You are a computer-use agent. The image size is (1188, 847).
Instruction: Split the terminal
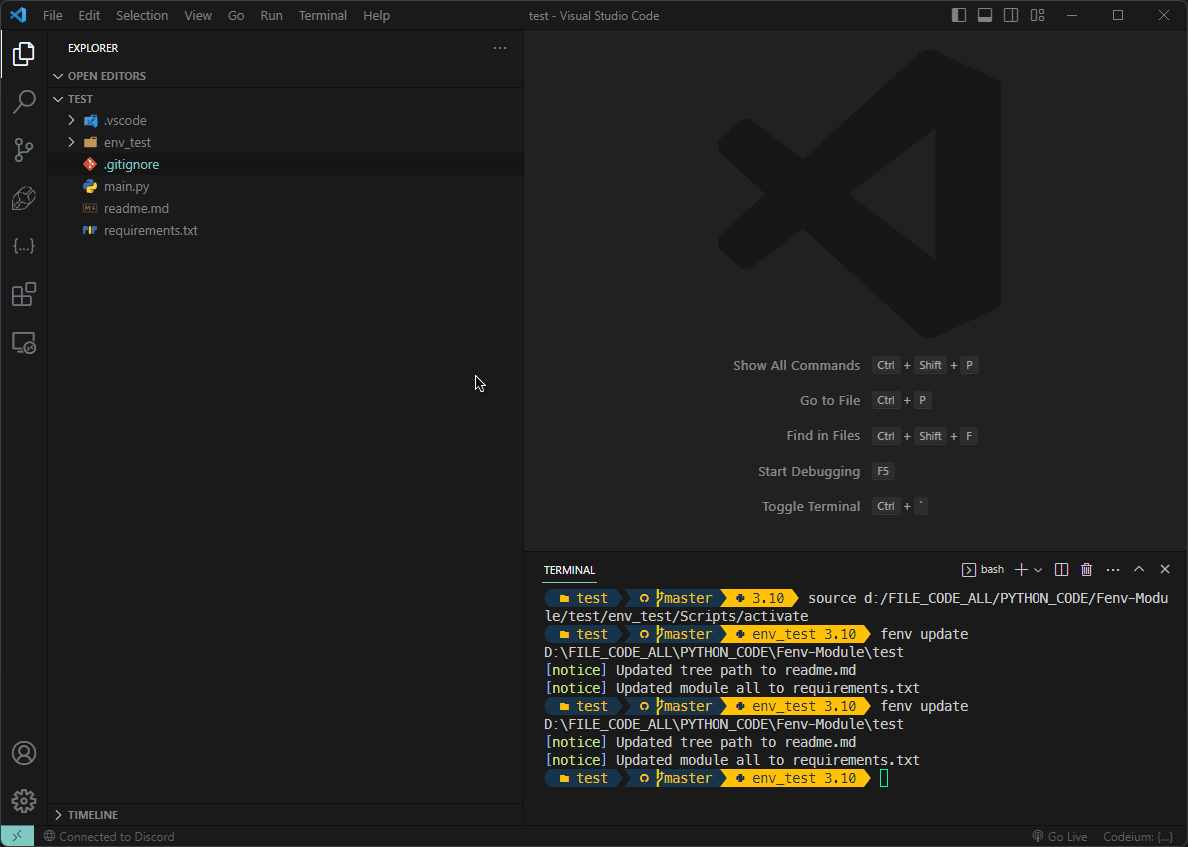pos(1061,570)
